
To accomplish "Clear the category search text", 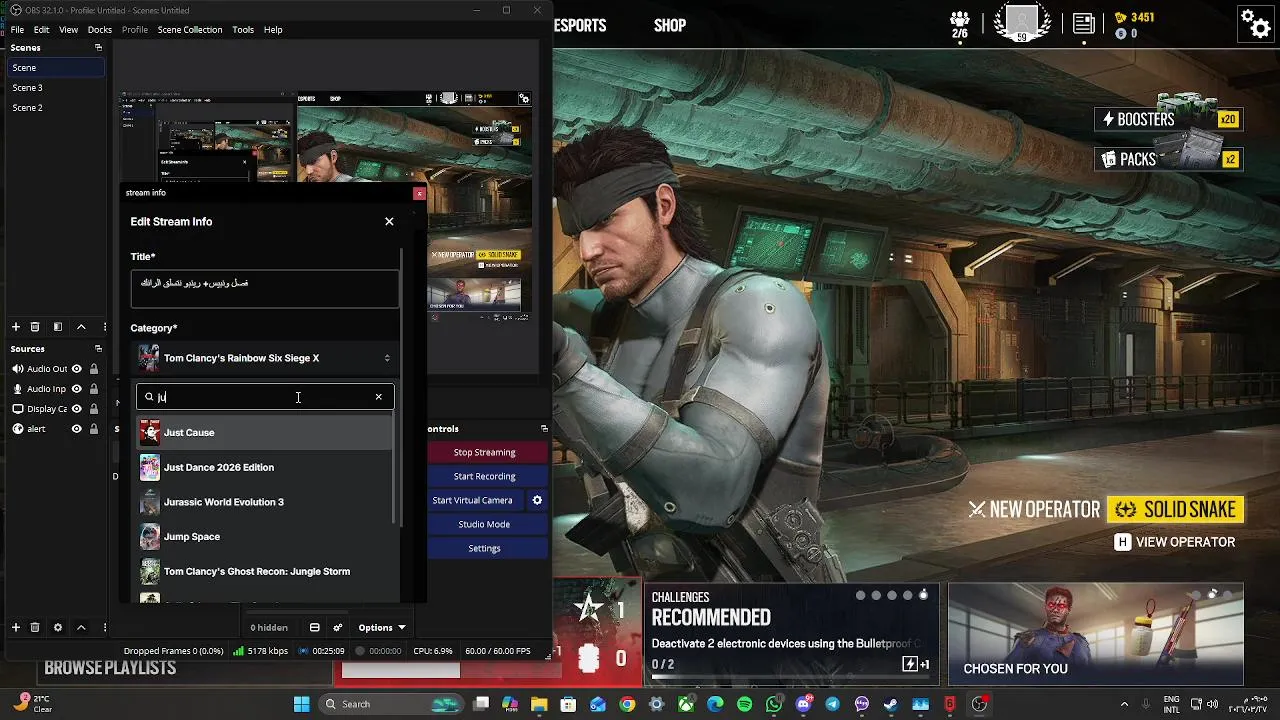I will (x=378, y=397).
